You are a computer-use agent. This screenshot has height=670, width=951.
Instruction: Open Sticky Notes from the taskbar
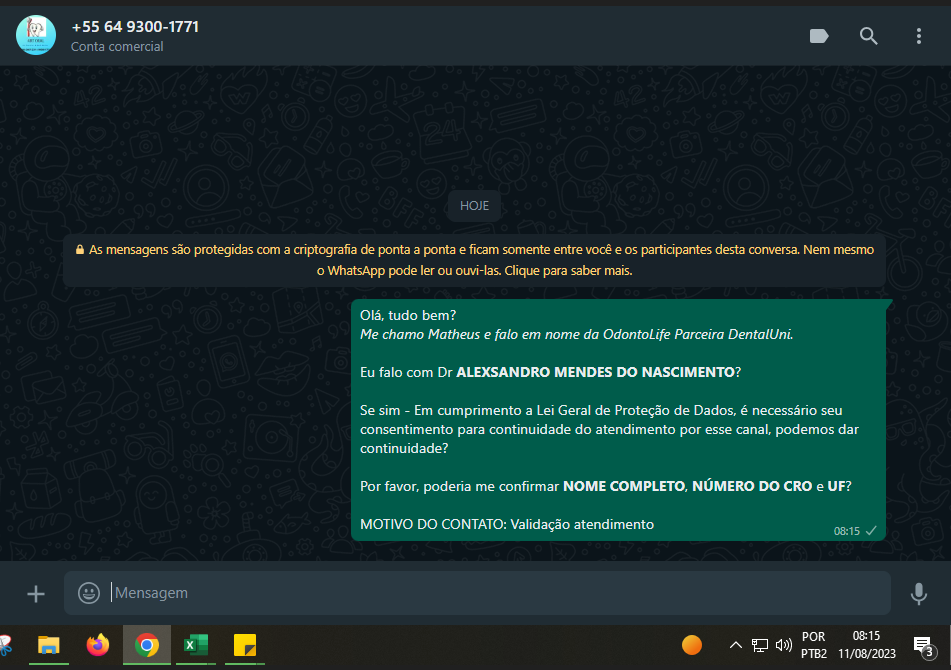(245, 645)
